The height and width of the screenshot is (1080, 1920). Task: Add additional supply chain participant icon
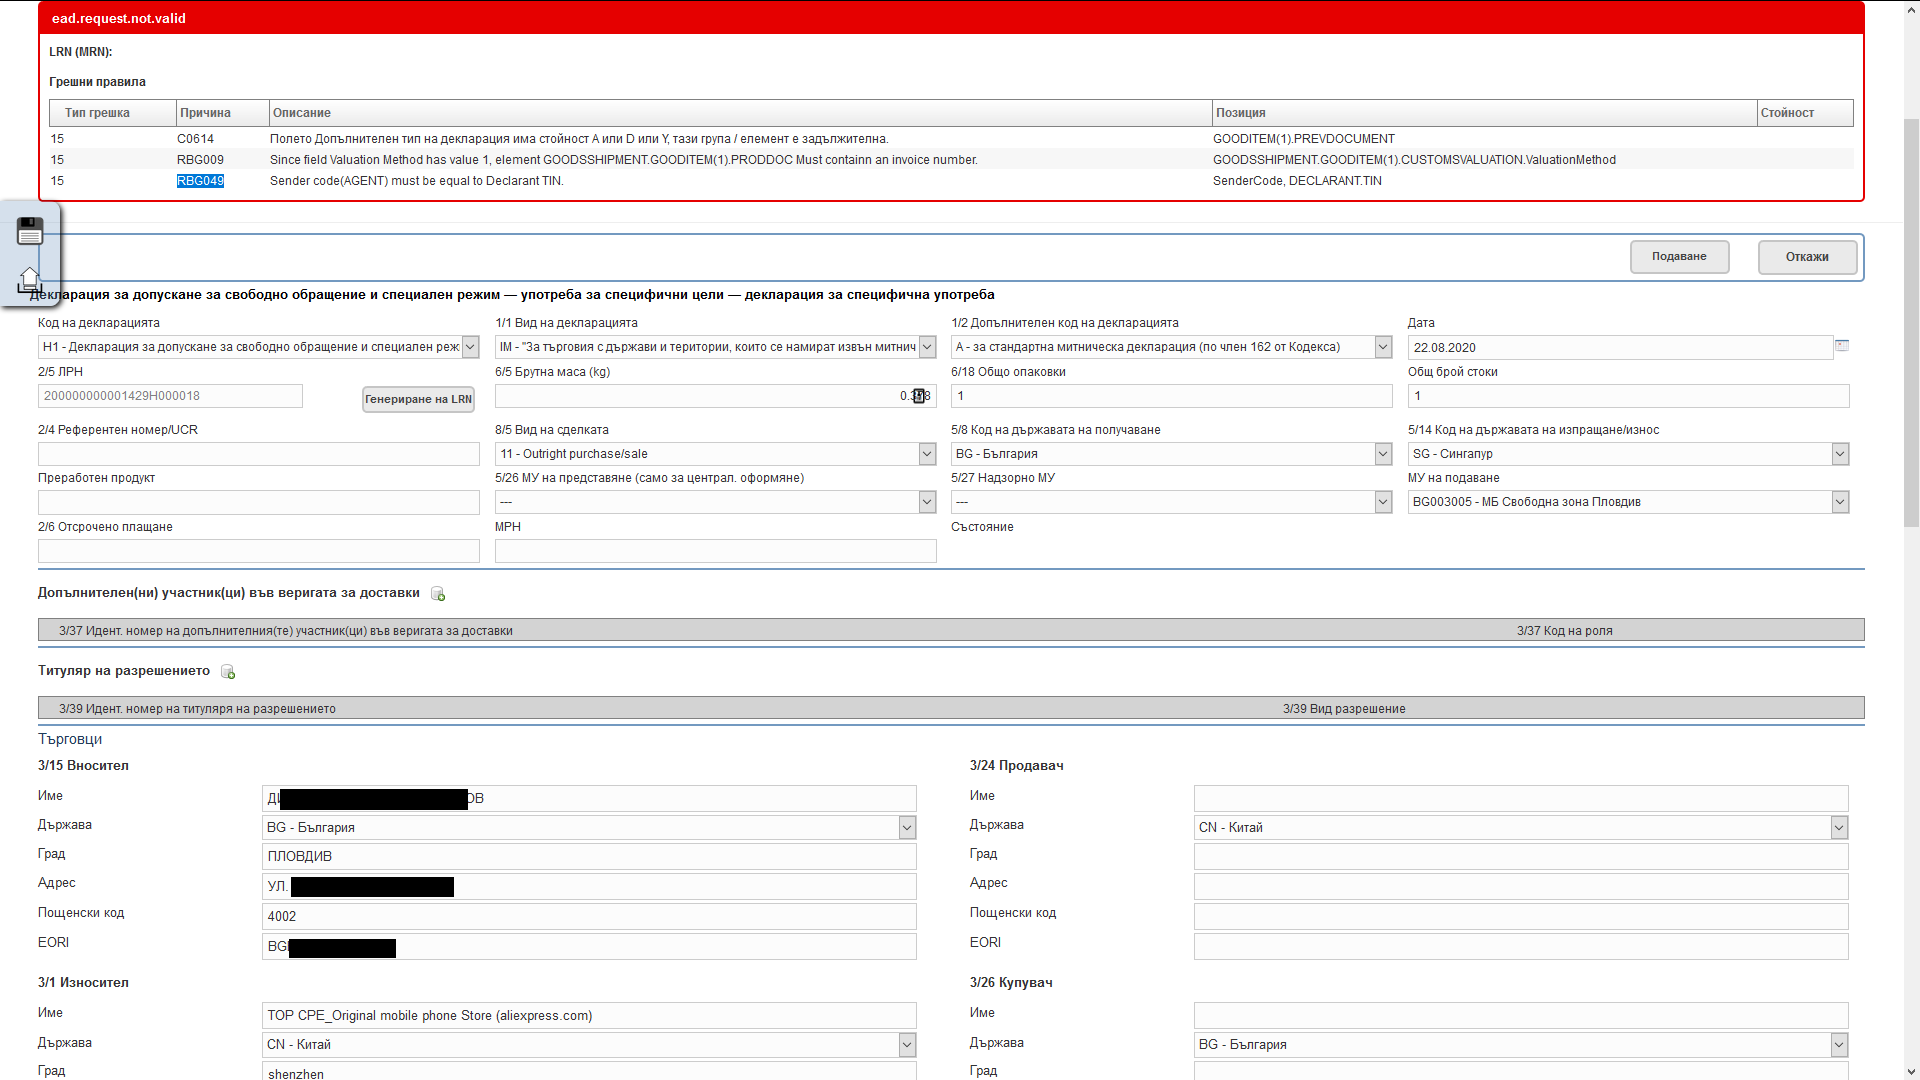tap(438, 594)
